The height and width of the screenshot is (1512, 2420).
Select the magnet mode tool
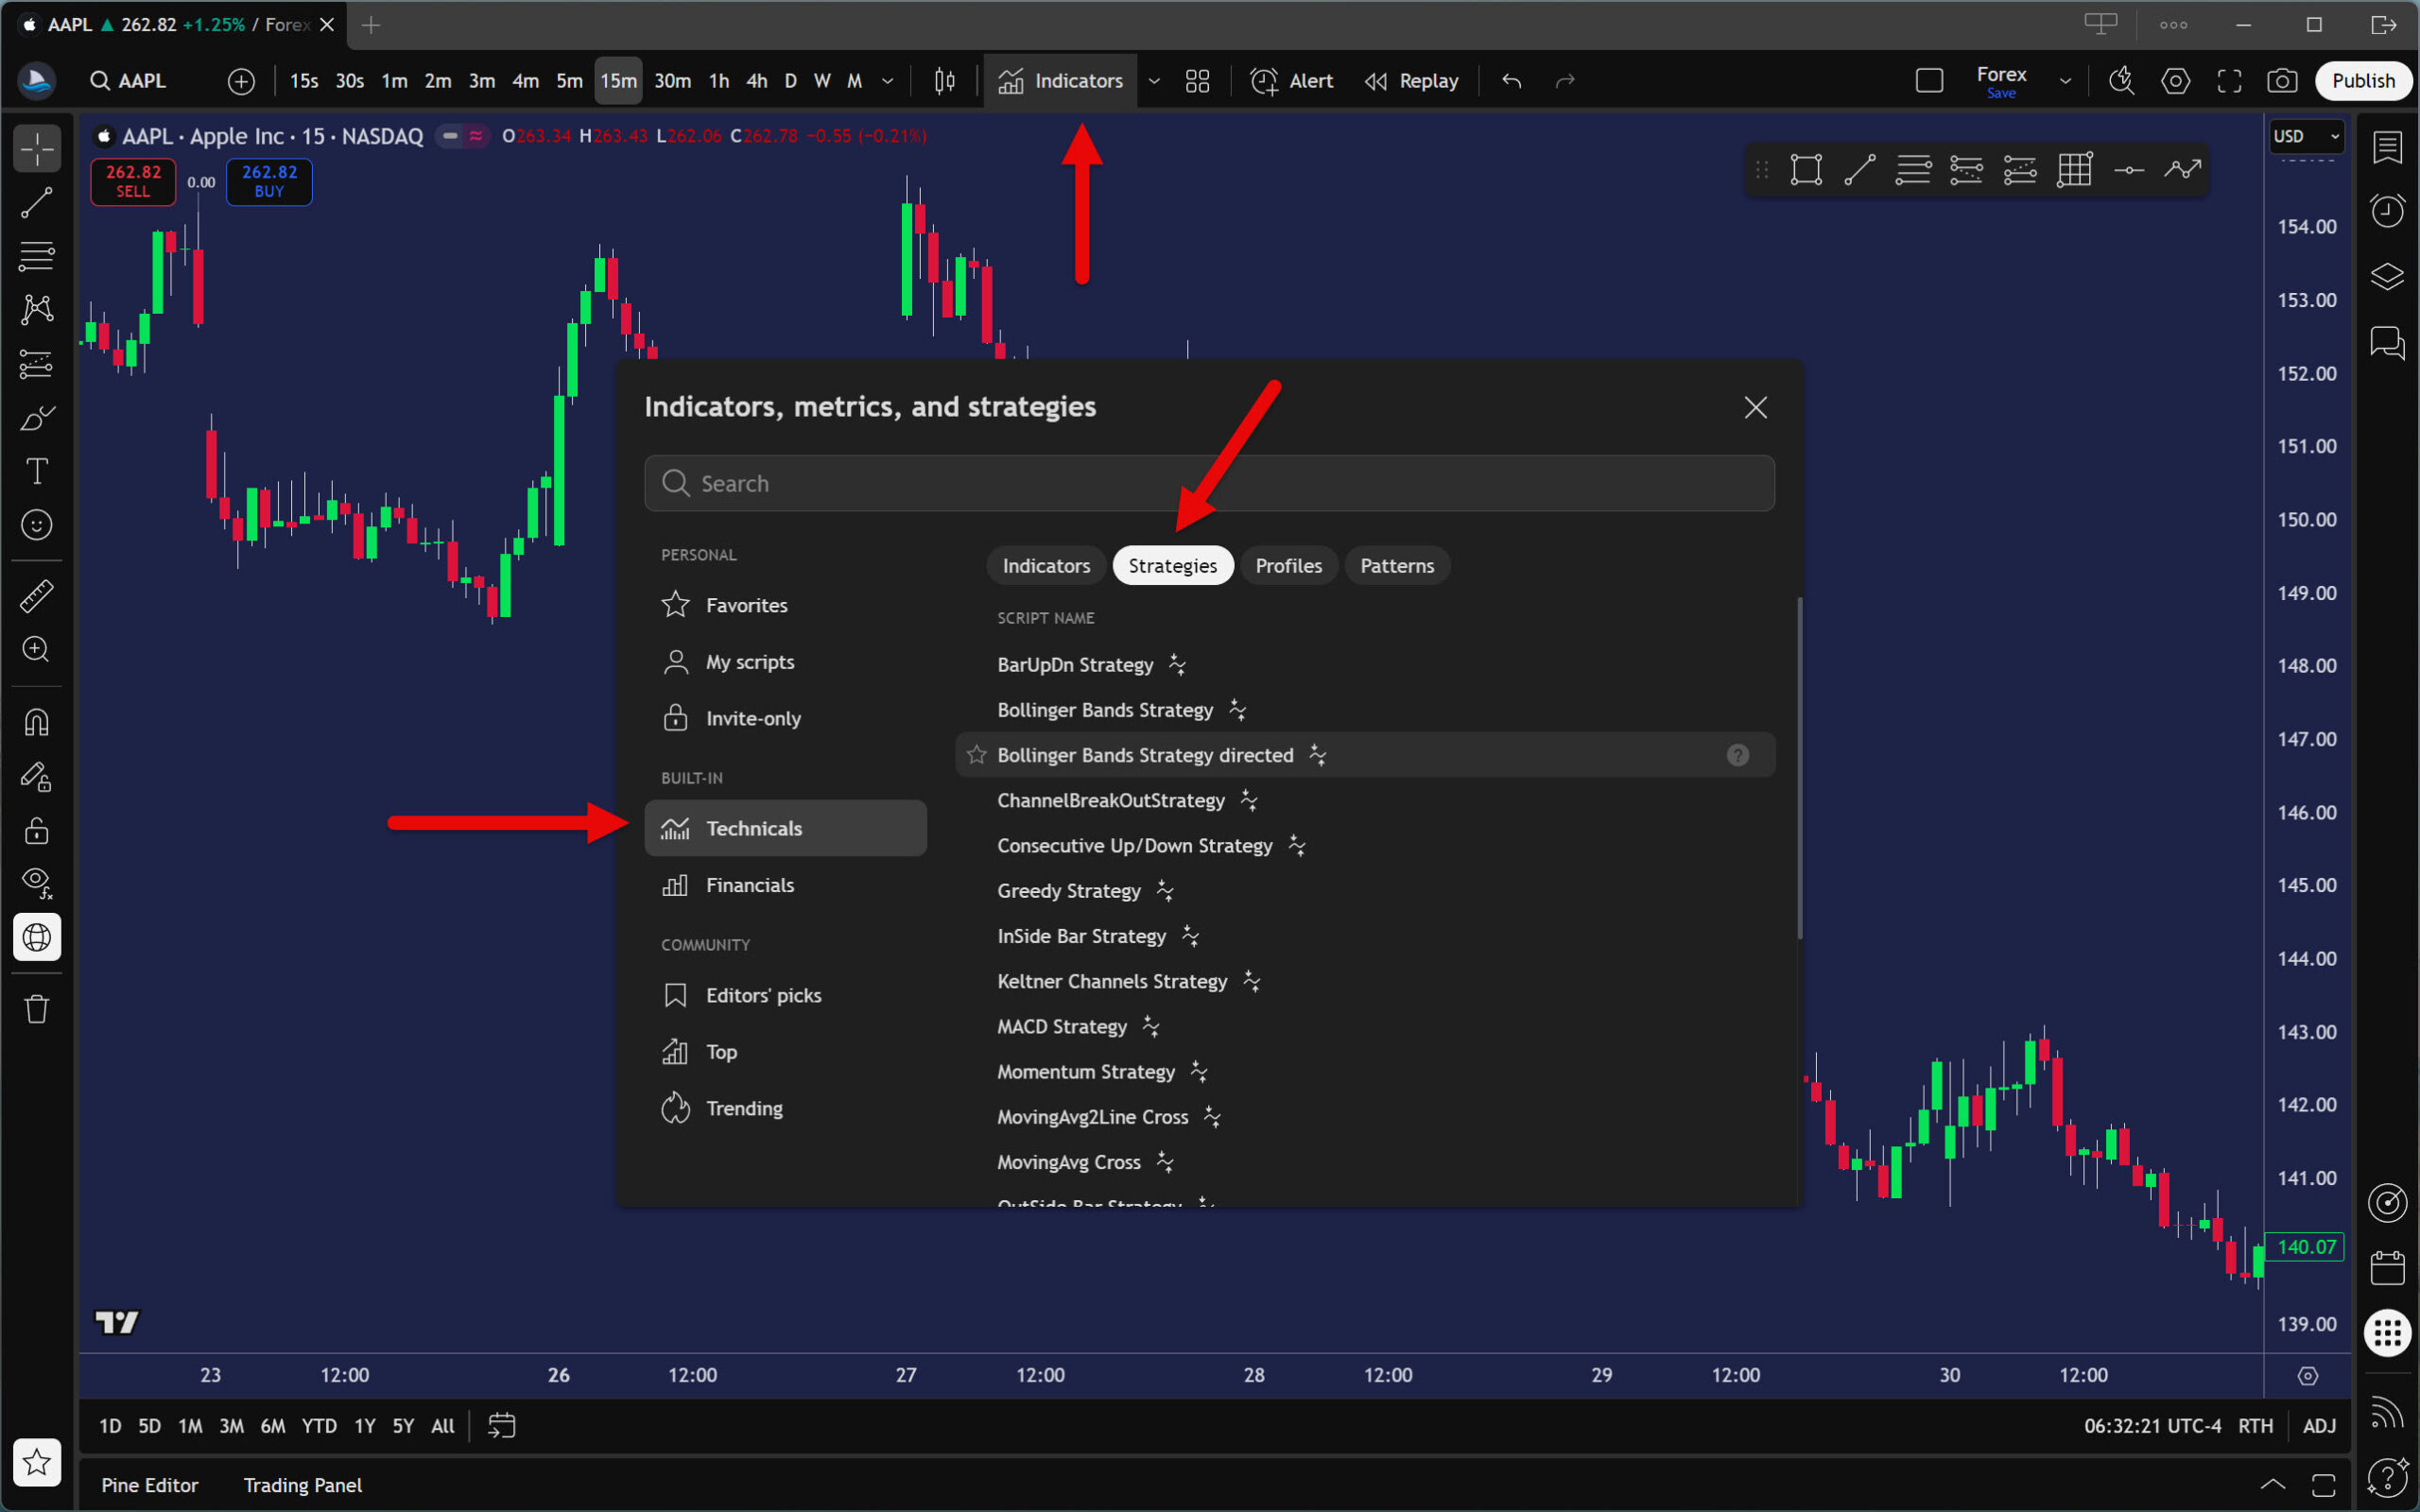tap(37, 722)
